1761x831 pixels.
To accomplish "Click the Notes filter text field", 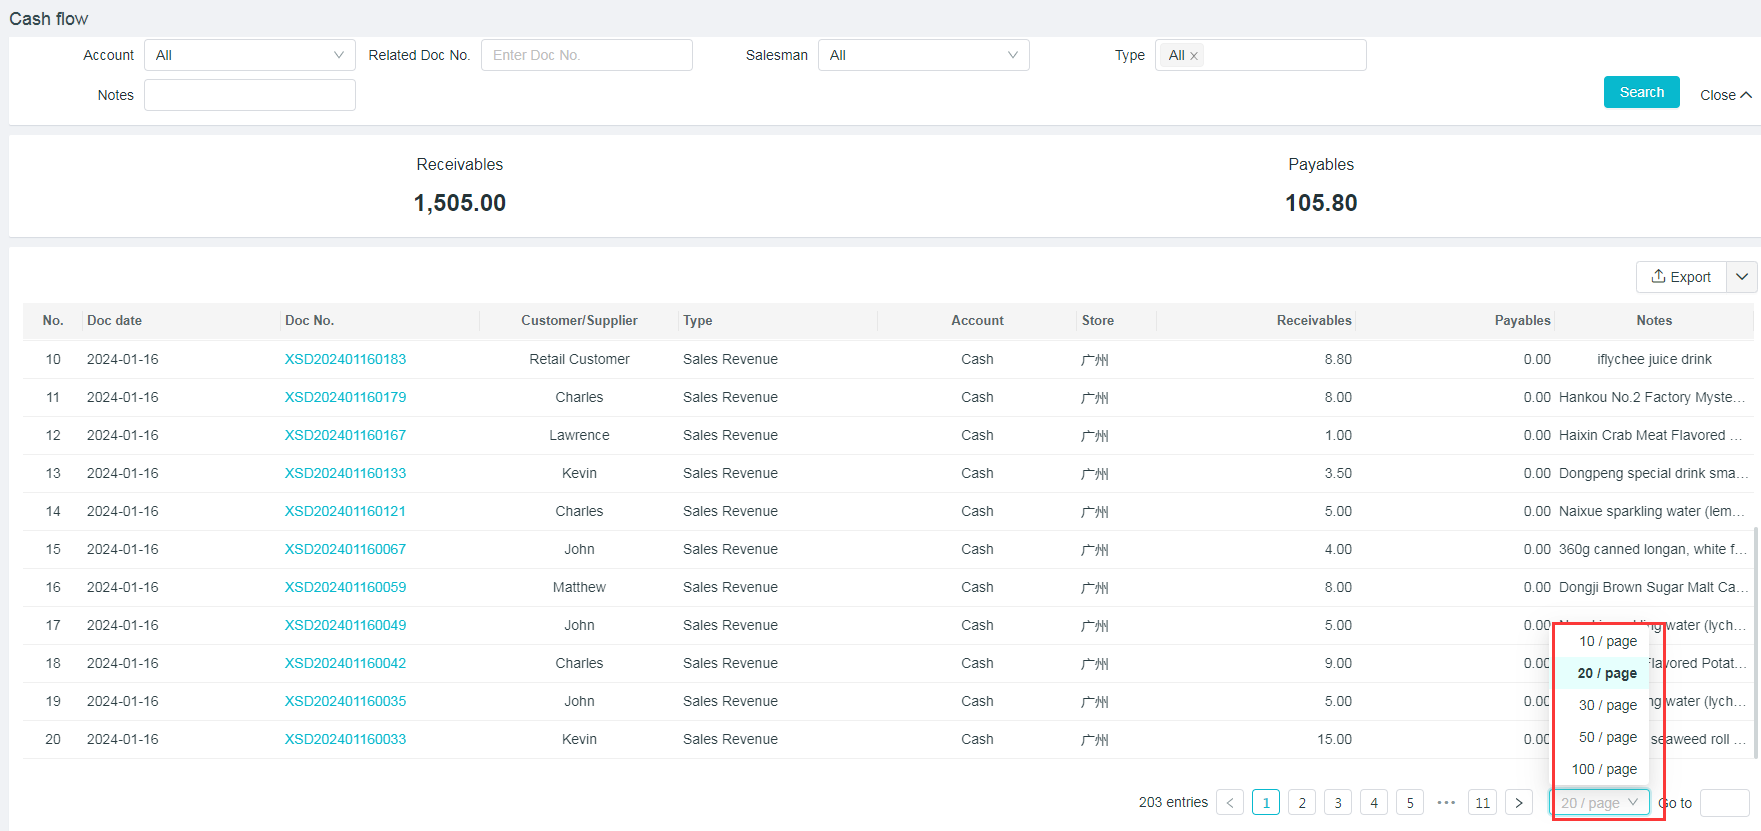I will coord(249,95).
